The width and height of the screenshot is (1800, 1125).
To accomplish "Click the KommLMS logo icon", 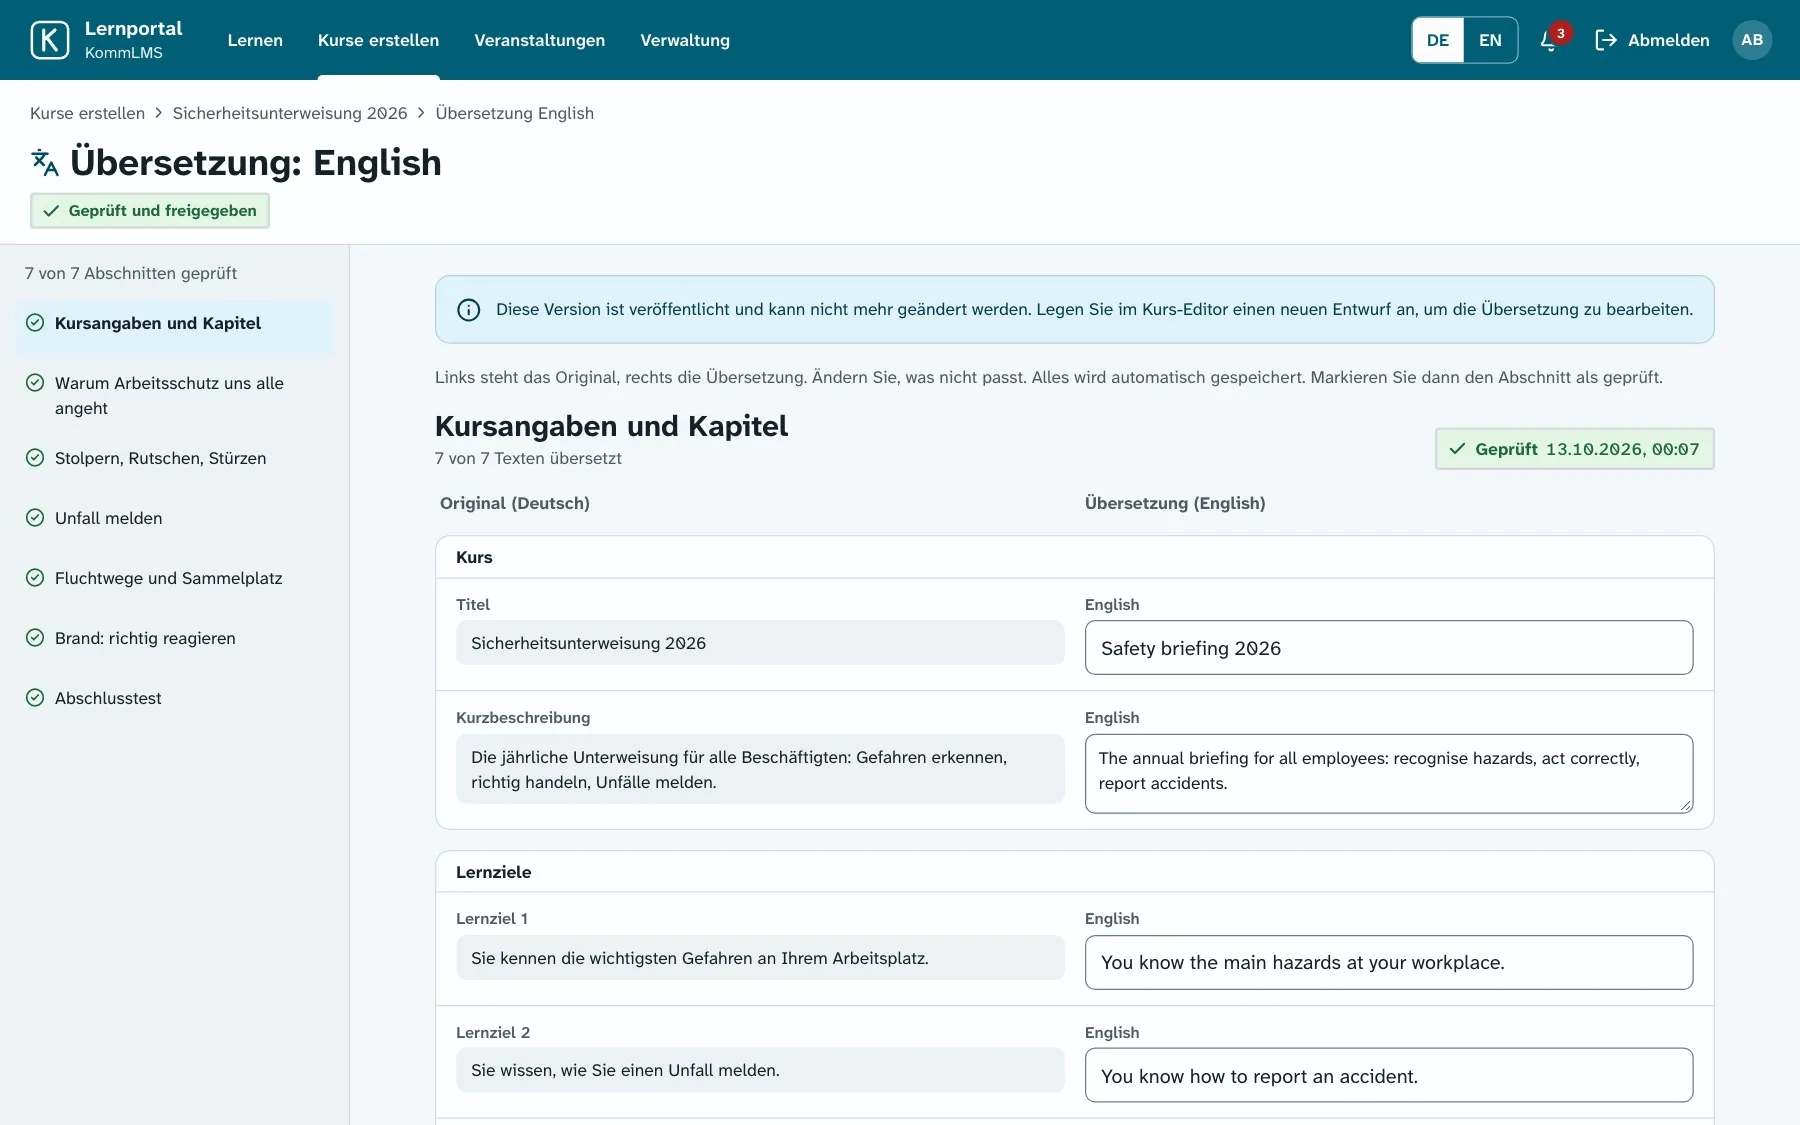I will [x=50, y=40].
